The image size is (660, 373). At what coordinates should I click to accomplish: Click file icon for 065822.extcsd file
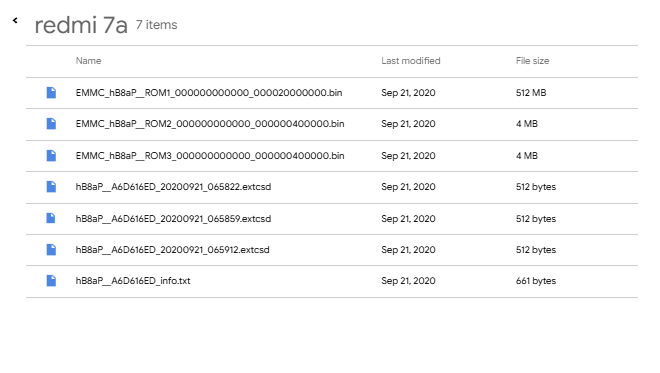pos(51,186)
